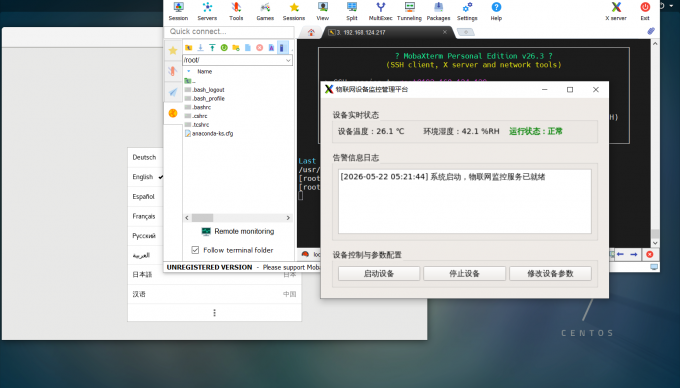Open the Packages icon

(438, 11)
